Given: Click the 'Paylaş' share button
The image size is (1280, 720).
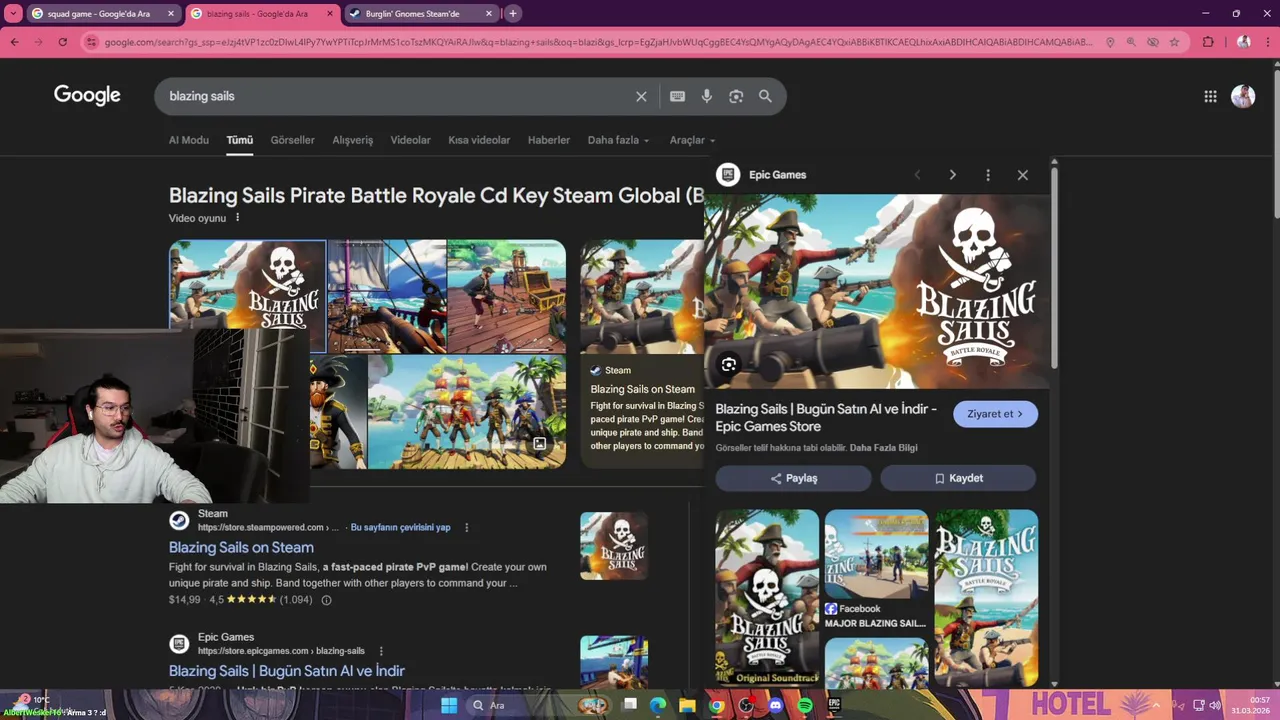Looking at the screenshot, I should point(793,478).
